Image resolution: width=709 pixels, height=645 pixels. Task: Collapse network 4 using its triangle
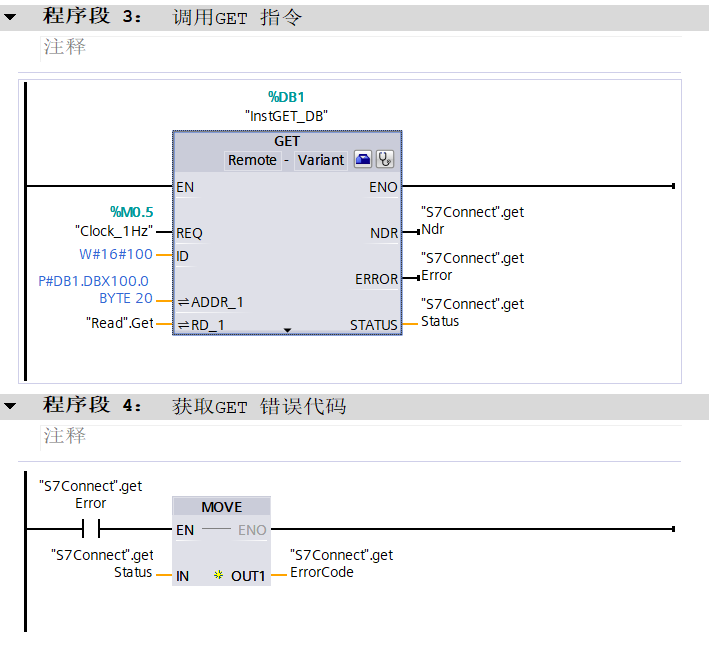coord(10,406)
